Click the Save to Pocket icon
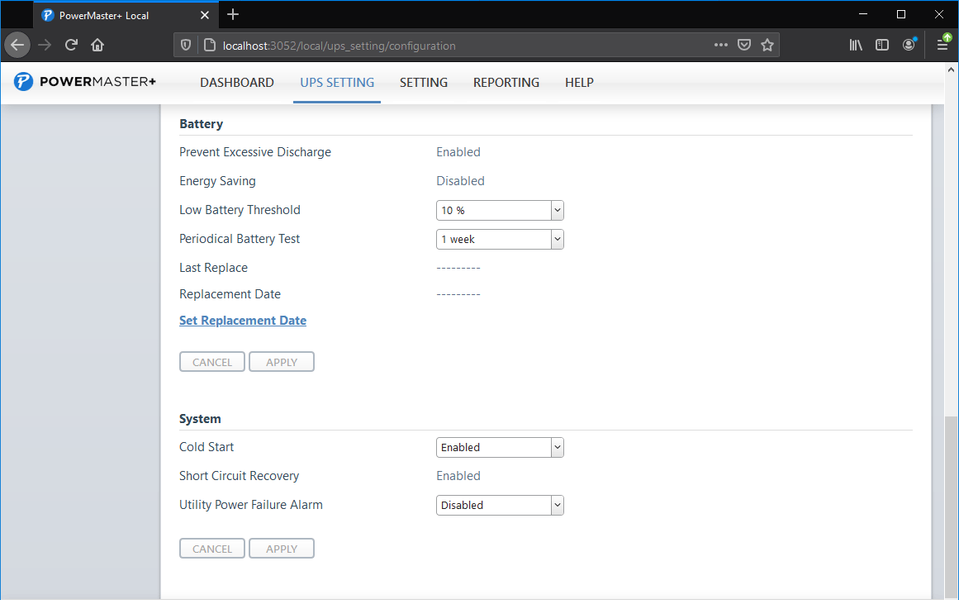Screen dimensions: 959x600 [x=744, y=45]
